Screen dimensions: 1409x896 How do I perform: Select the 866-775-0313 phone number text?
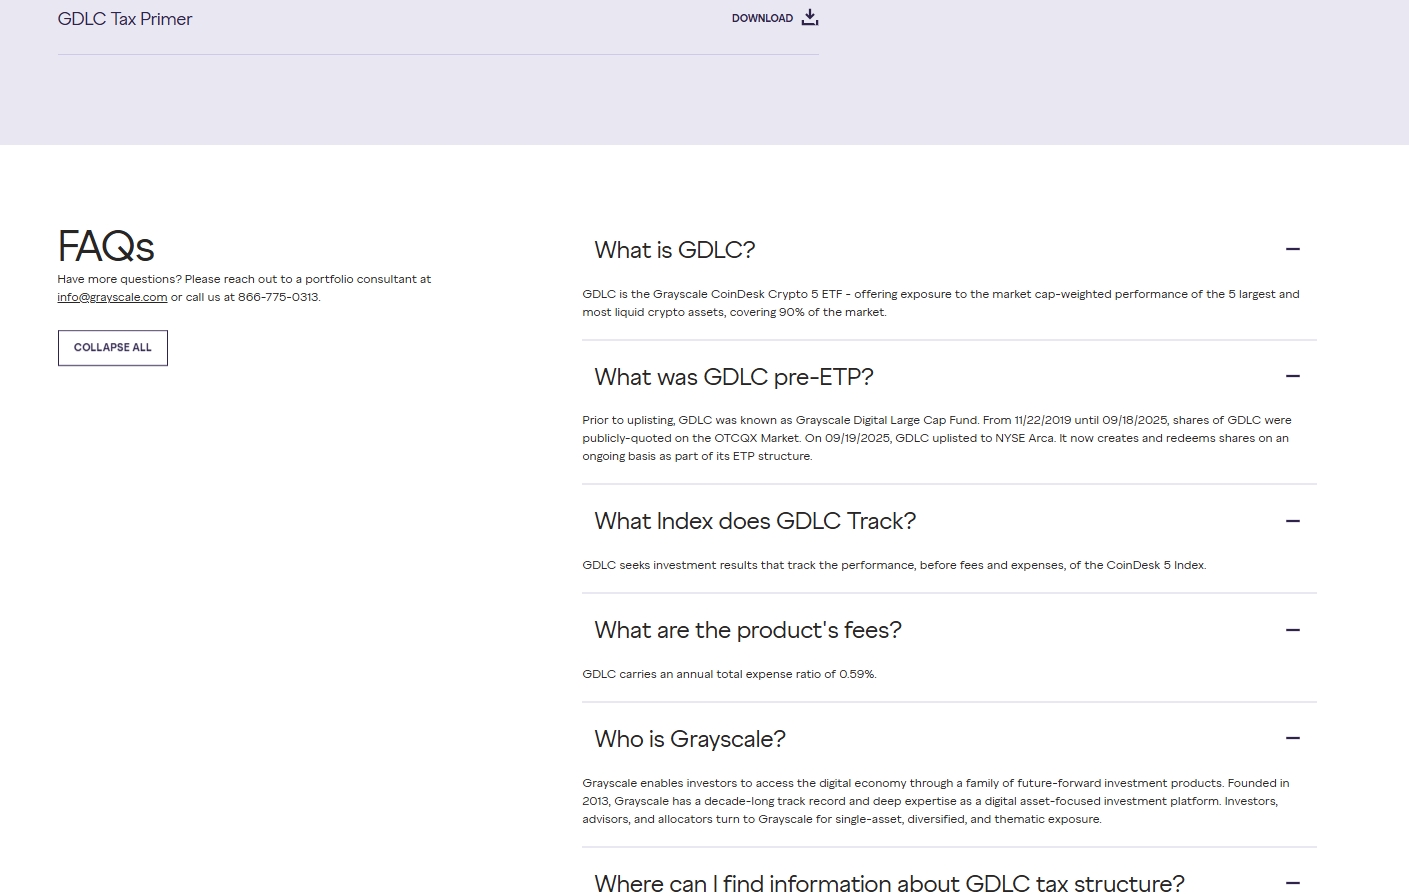(x=278, y=297)
